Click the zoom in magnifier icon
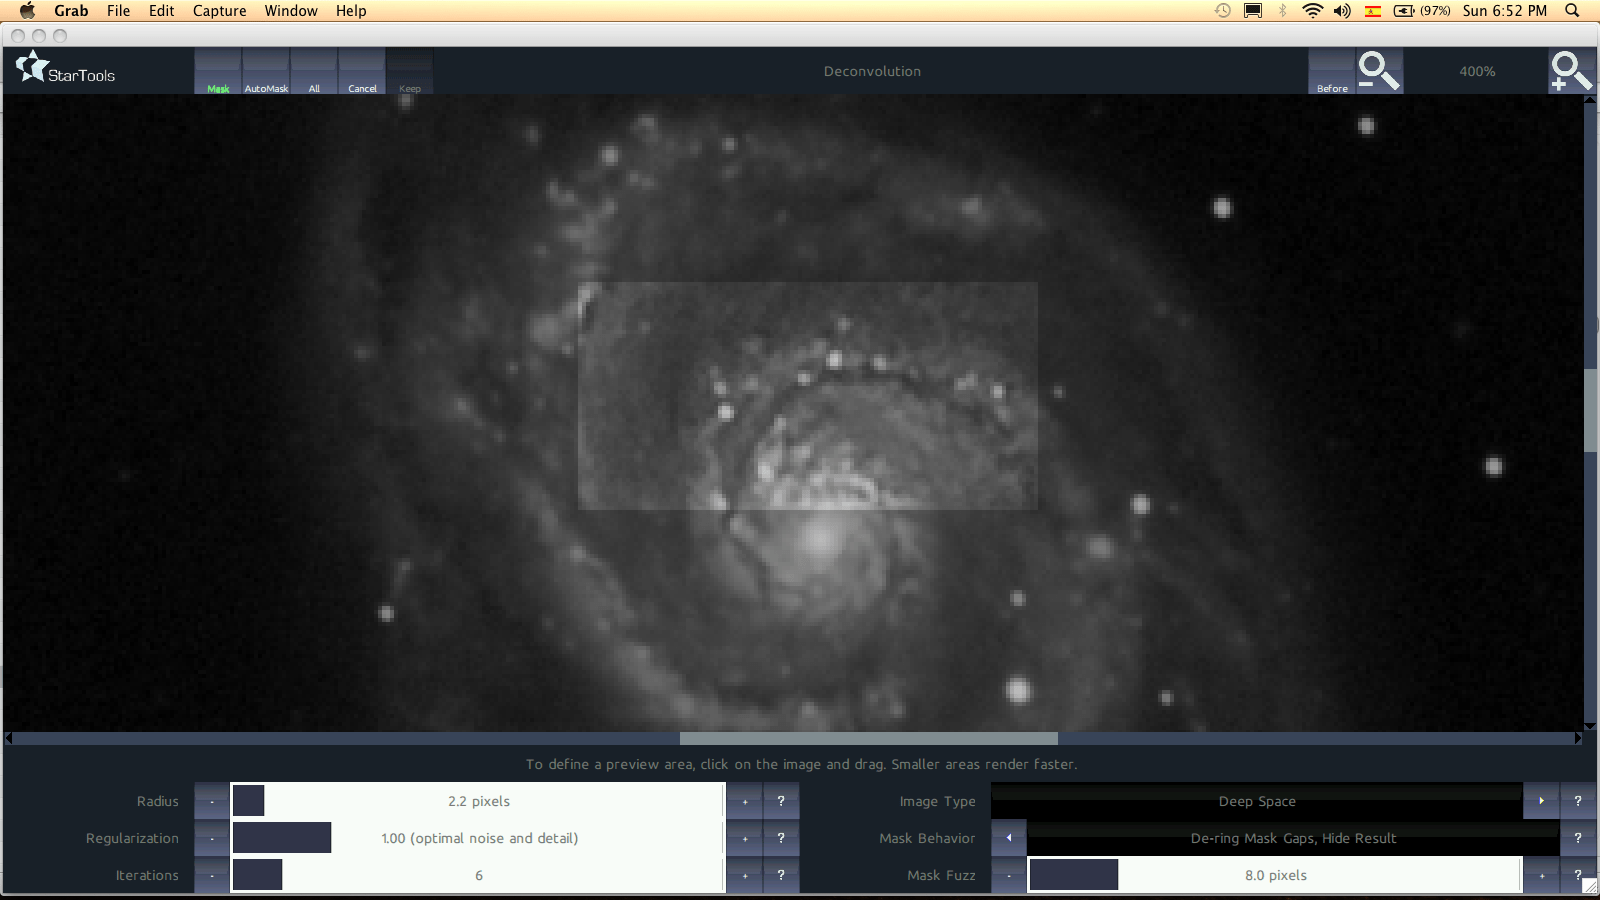Viewport: 1600px width, 900px height. [x=1570, y=71]
